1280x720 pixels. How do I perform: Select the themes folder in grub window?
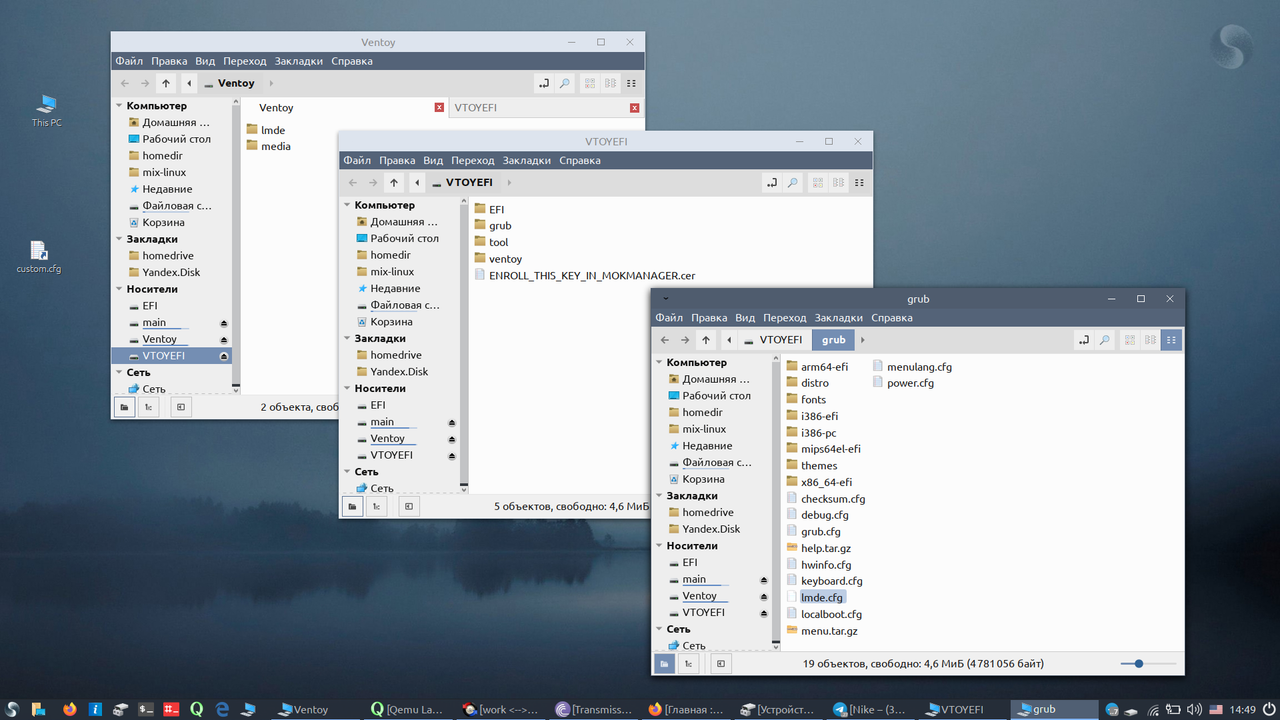coord(811,466)
